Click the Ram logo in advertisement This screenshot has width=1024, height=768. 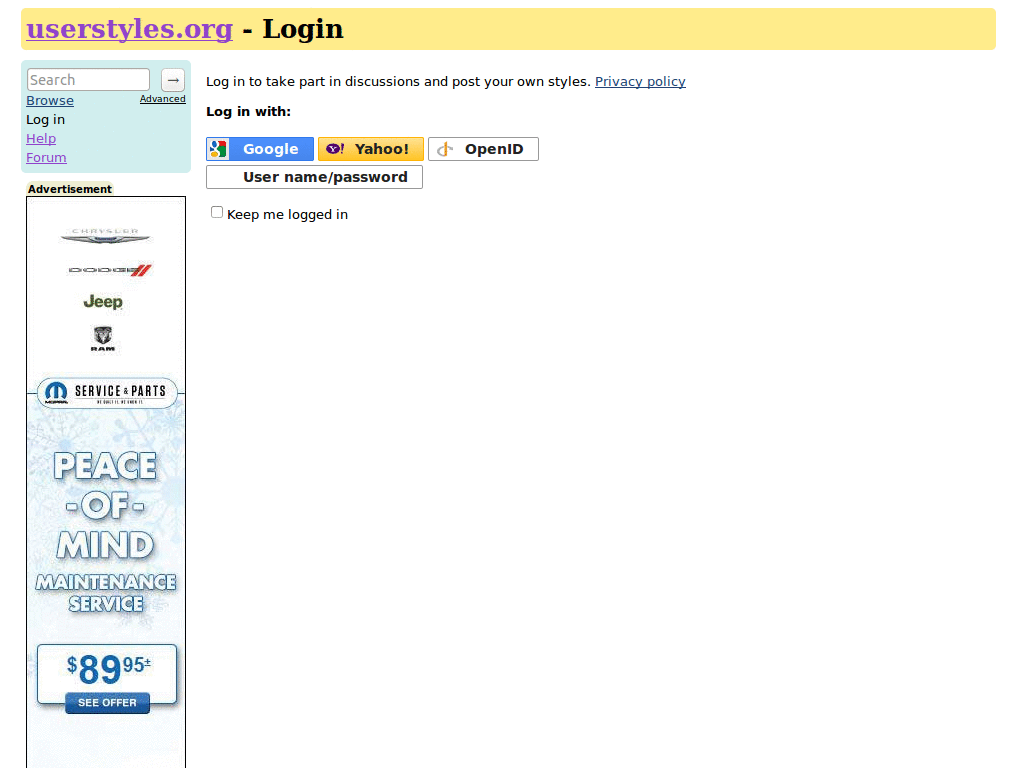(x=103, y=339)
